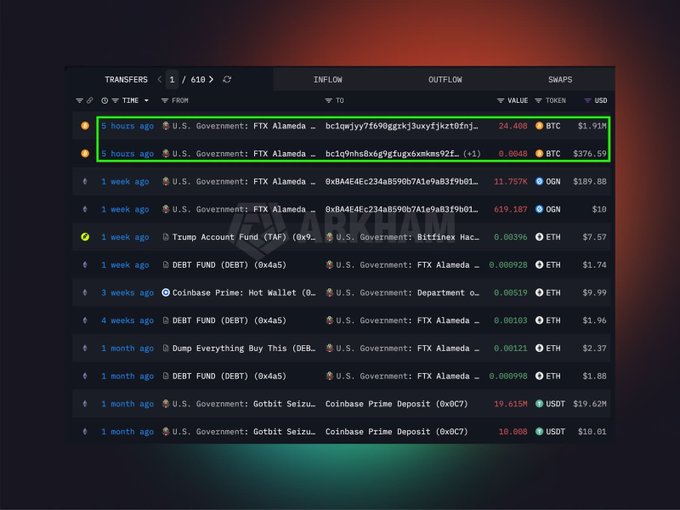Switch to the SWAPS tab
The height and width of the screenshot is (510, 680).
(560, 79)
